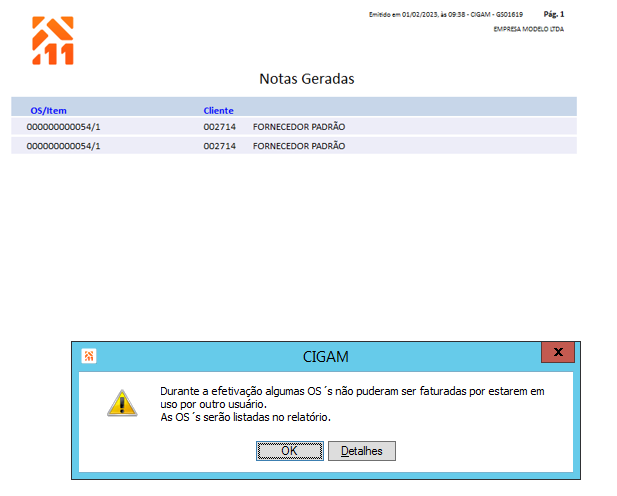Click the CIGAM title in dialog bar
The height and width of the screenshot is (496, 617).
point(325,357)
